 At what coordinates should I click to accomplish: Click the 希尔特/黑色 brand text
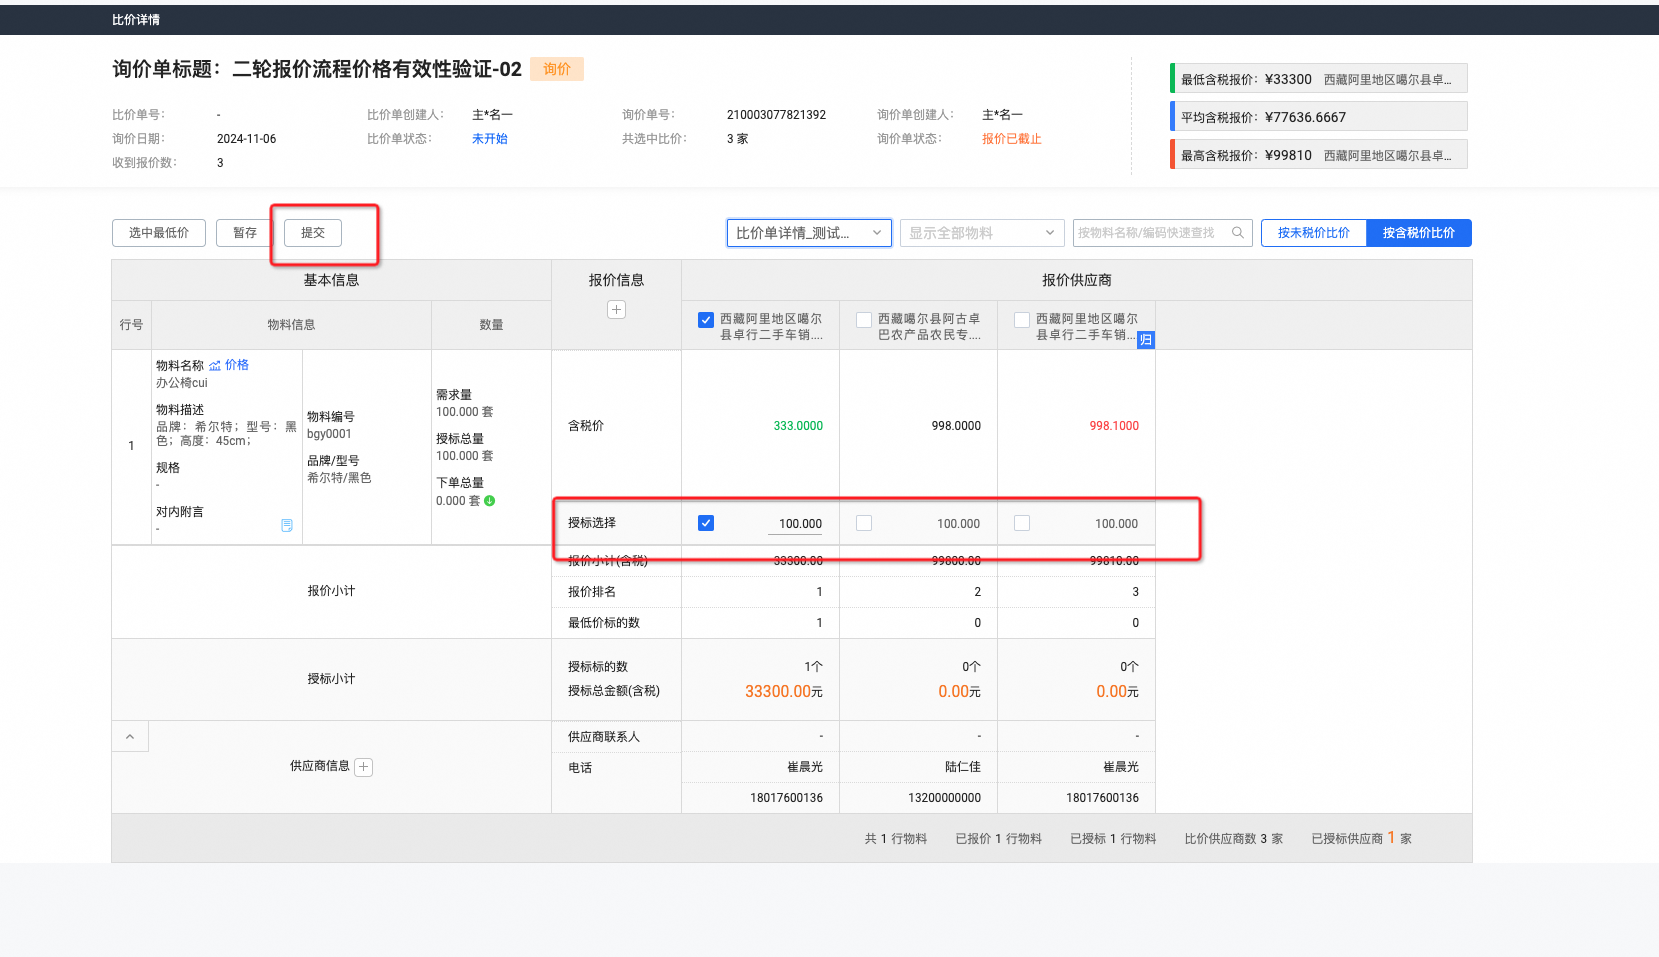(x=339, y=478)
